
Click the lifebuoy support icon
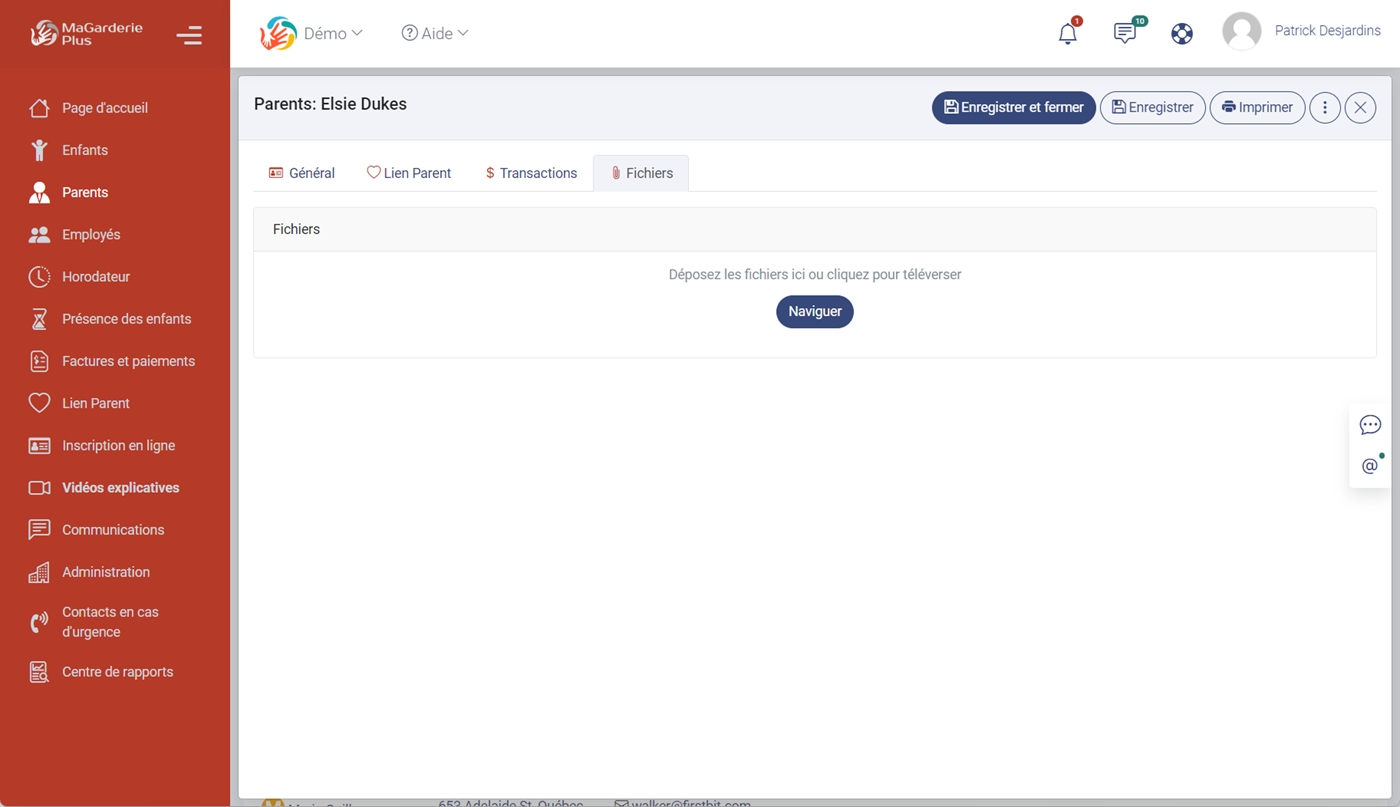[1182, 33]
